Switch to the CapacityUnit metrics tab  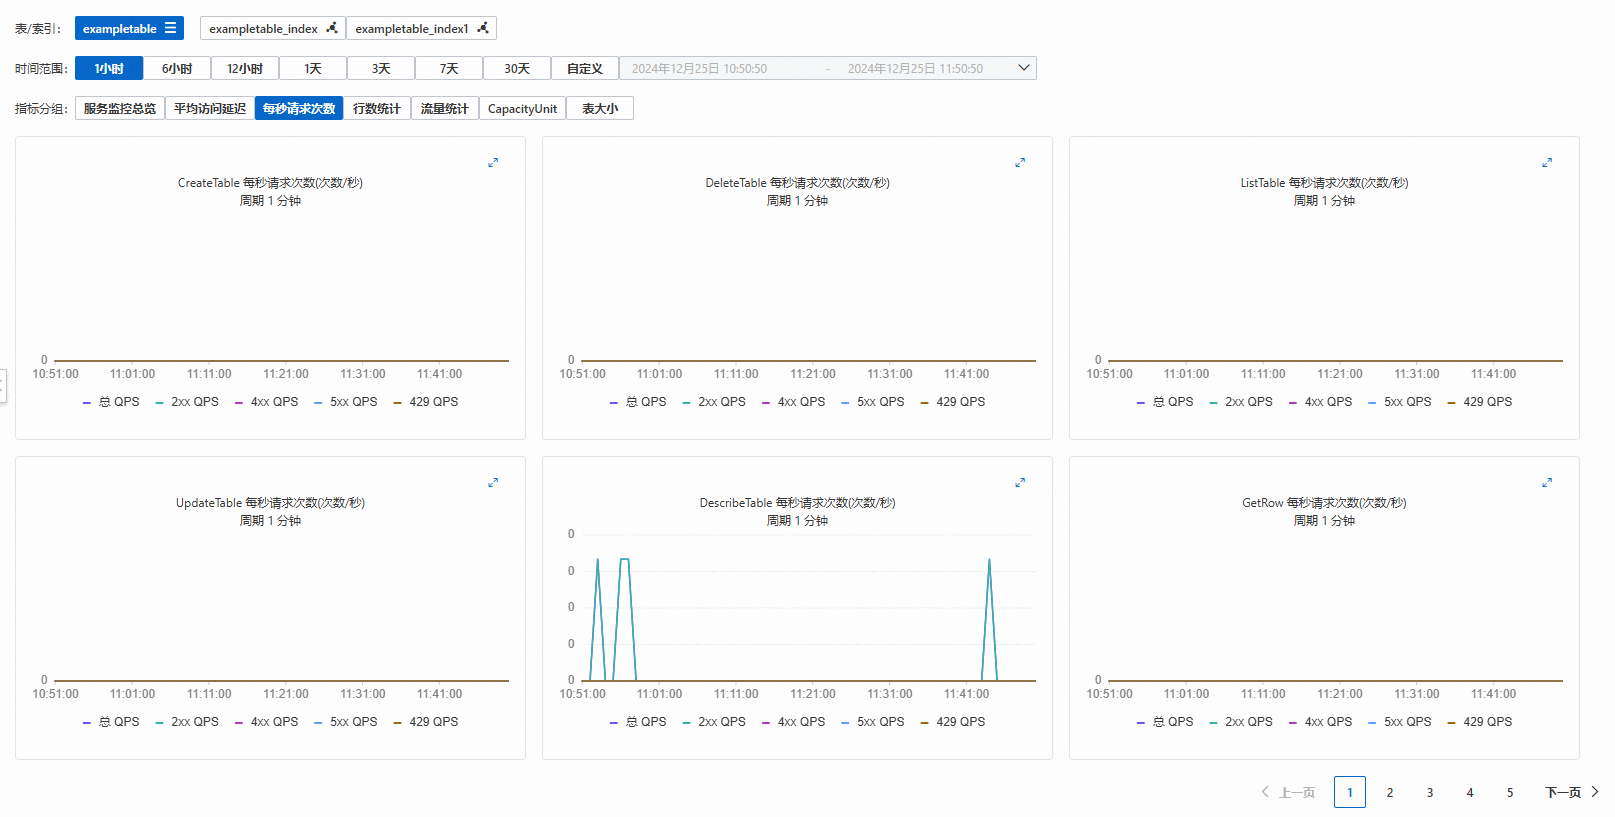522,108
